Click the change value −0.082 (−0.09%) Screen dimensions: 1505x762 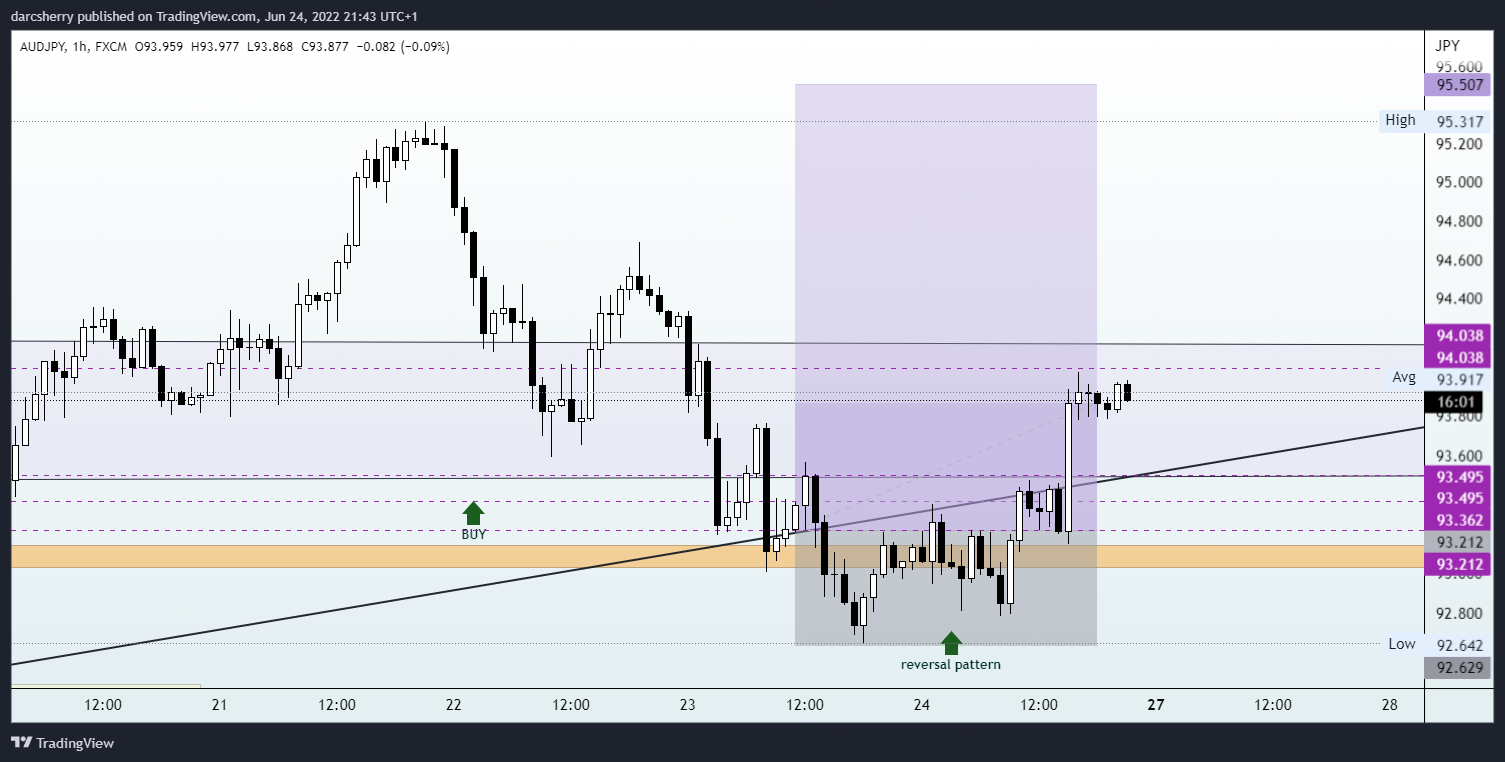(x=402, y=46)
